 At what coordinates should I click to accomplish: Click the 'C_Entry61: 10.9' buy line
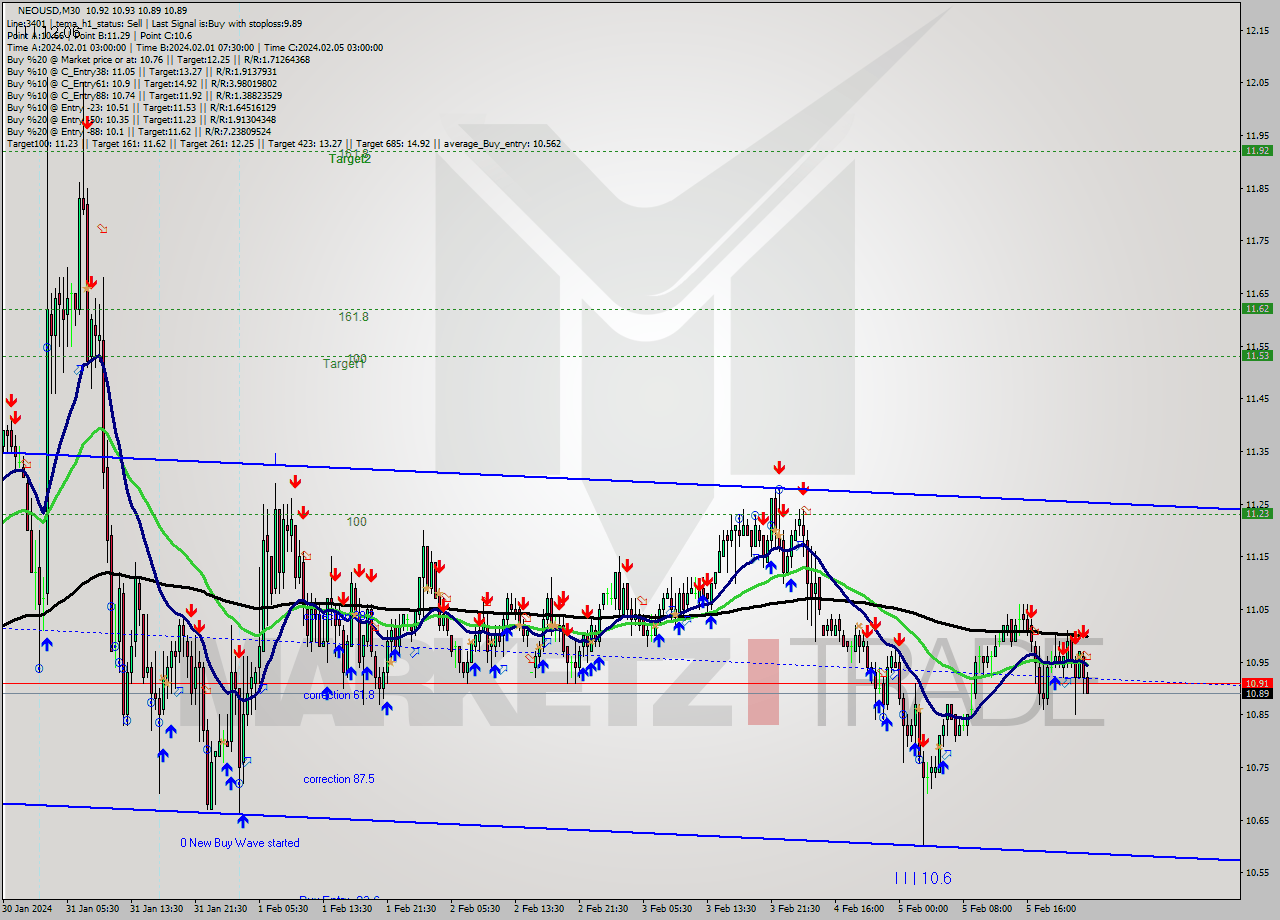[x=142, y=83]
